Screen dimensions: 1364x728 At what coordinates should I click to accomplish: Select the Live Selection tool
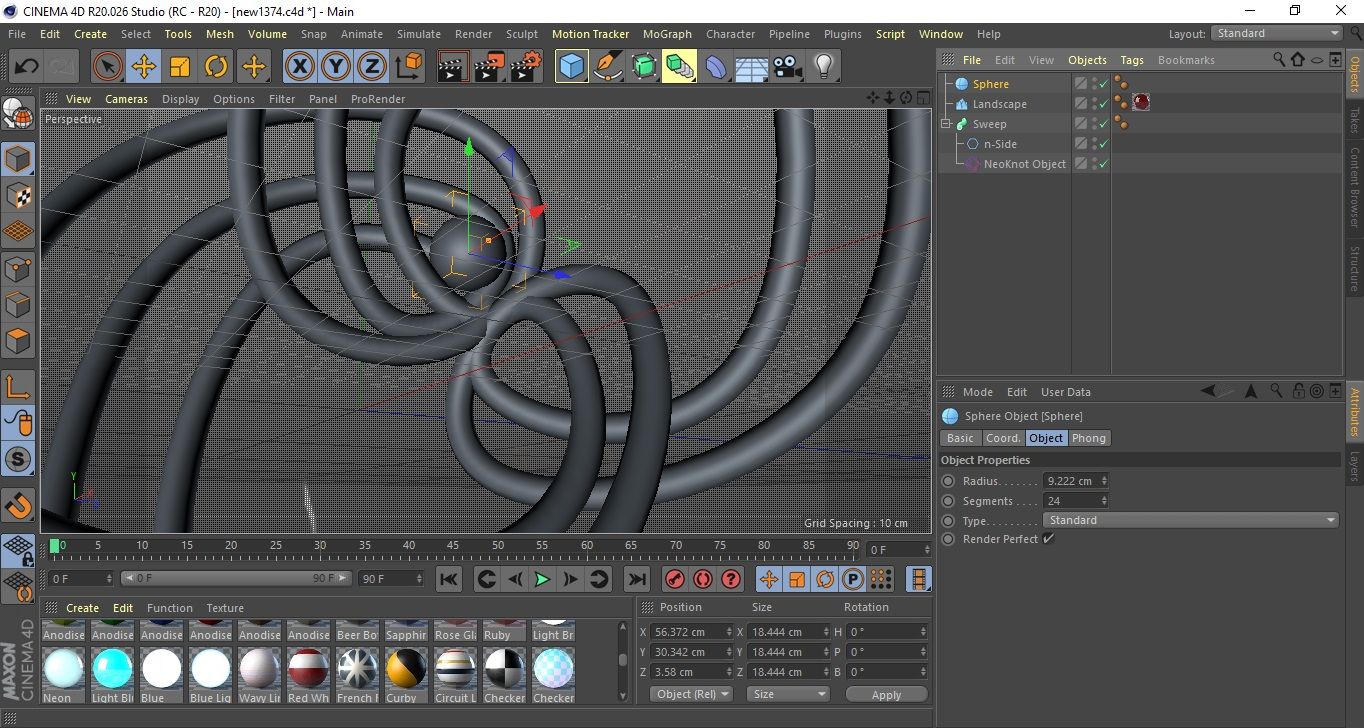click(108, 67)
